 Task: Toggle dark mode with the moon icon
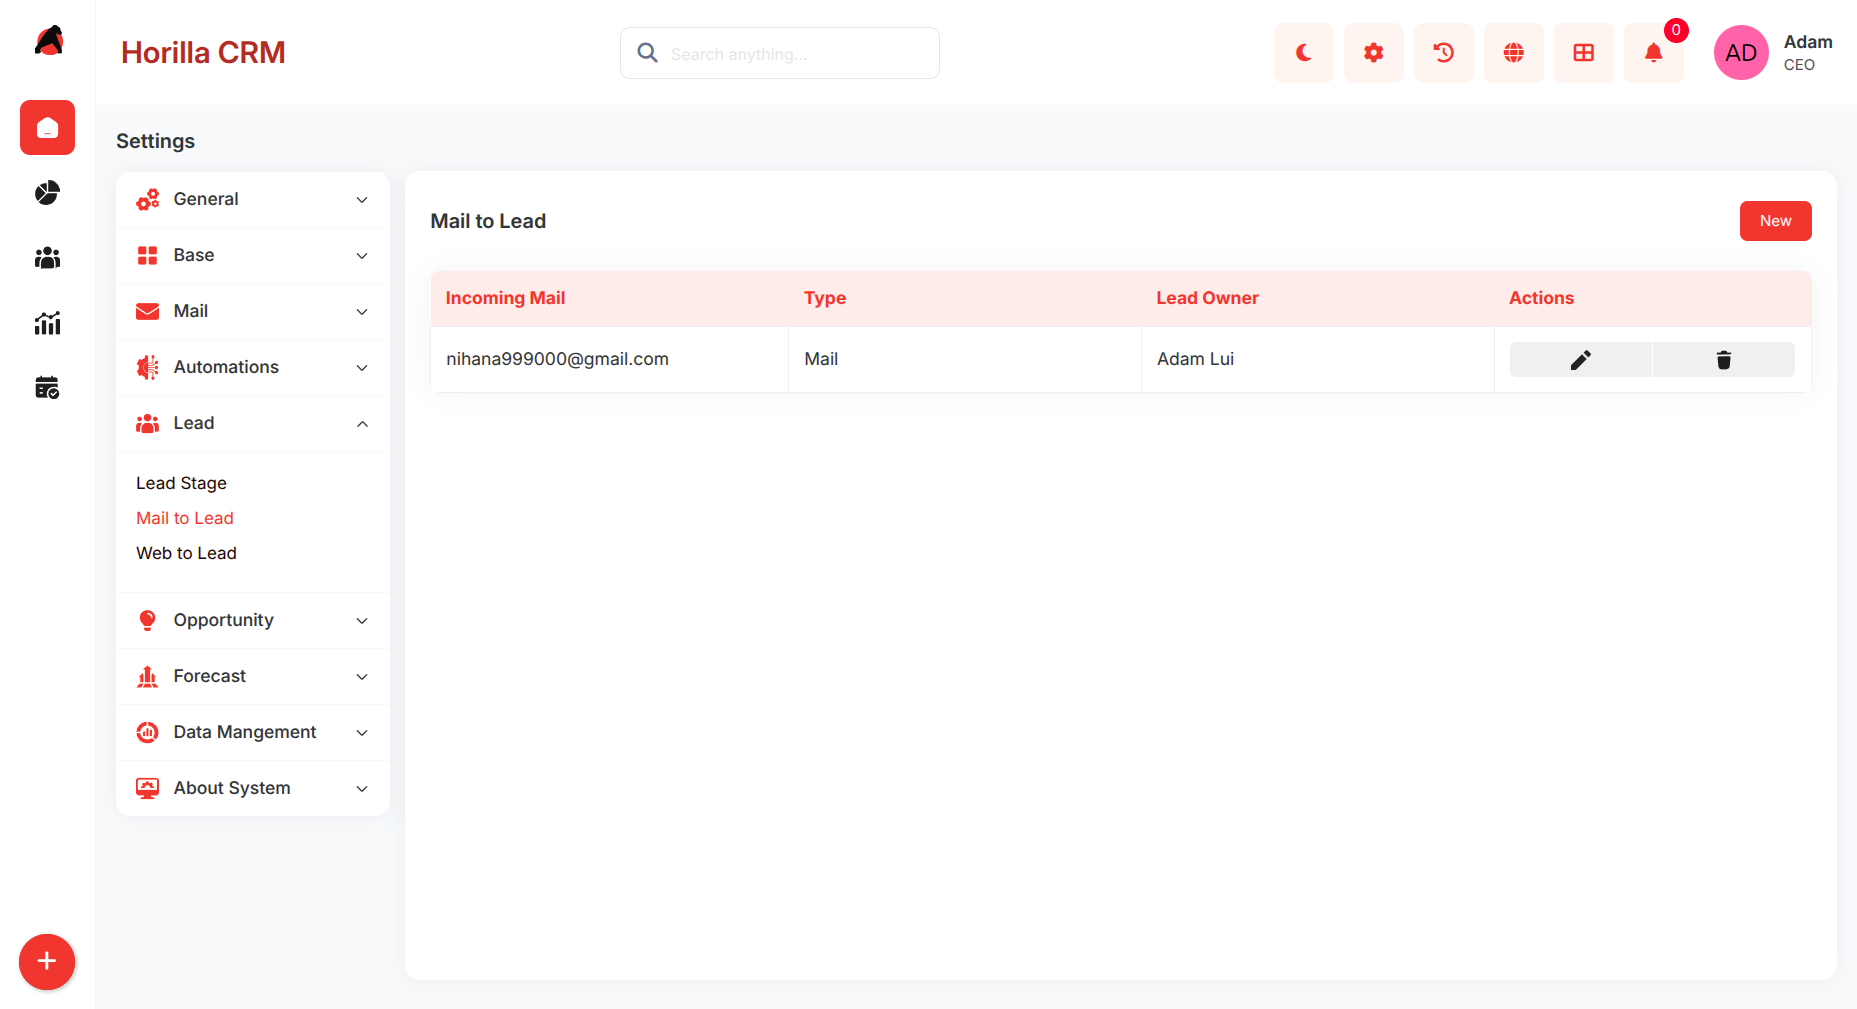[1304, 53]
